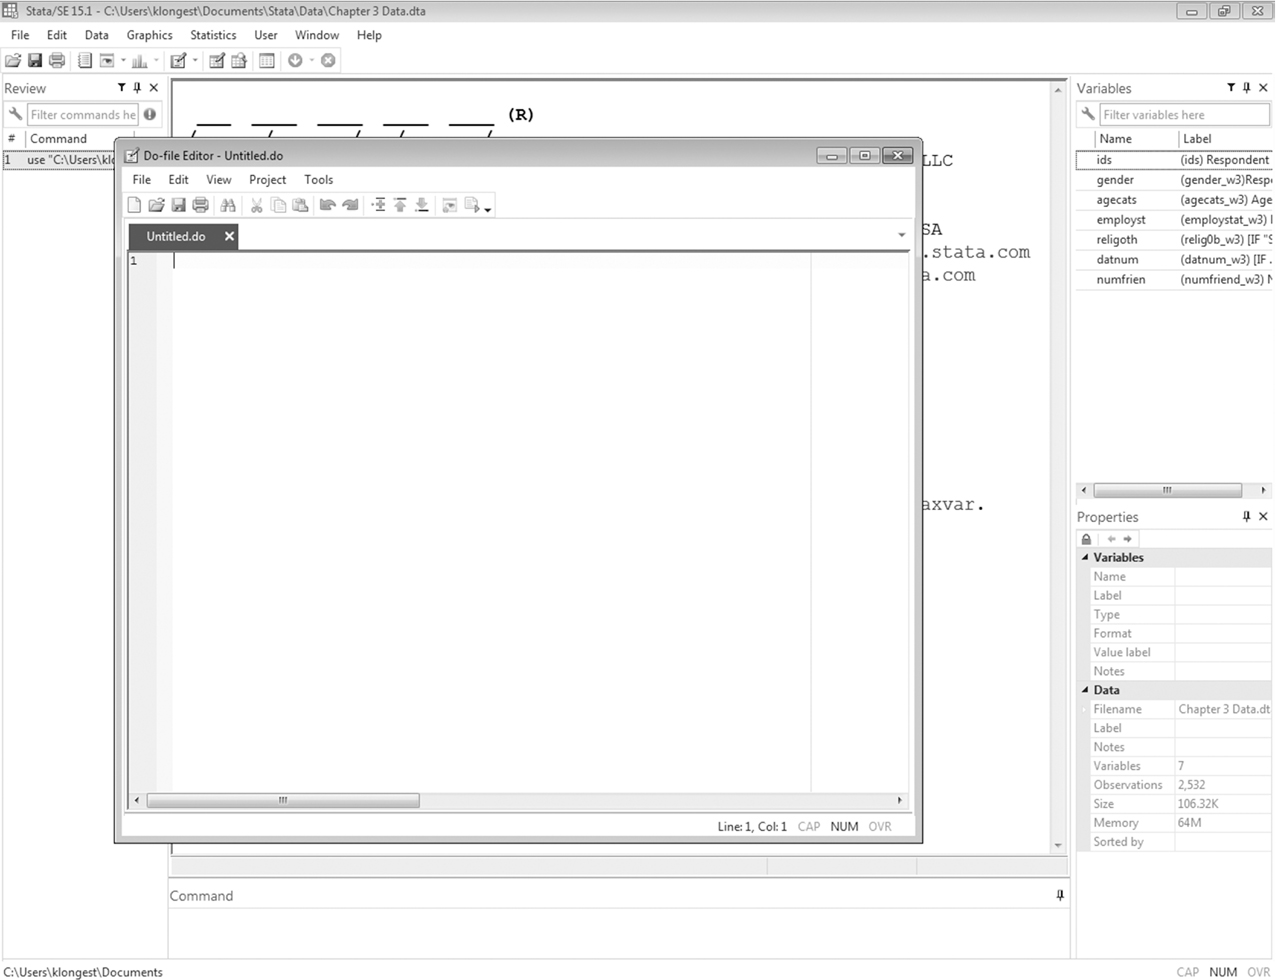This screenshot has width=1276, height=980.
Task: Toggle auto-hide pin on Variables panel
Action: click(x=1246, y=88)
